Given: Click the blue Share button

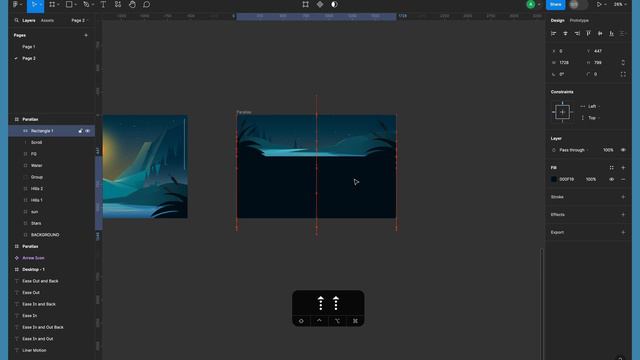Looking at the screenshot, I should (x=556, y=4).
